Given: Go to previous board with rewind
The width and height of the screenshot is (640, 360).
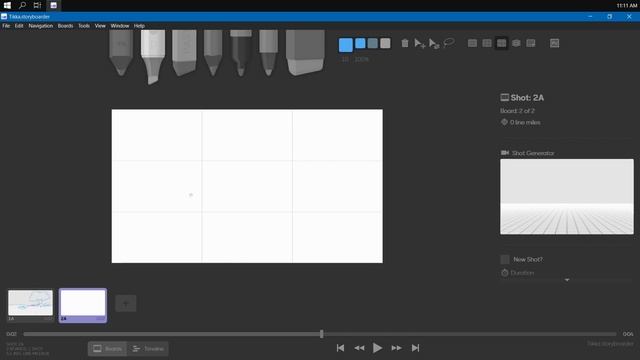Looking at the screenshot, I should [359, 348].
